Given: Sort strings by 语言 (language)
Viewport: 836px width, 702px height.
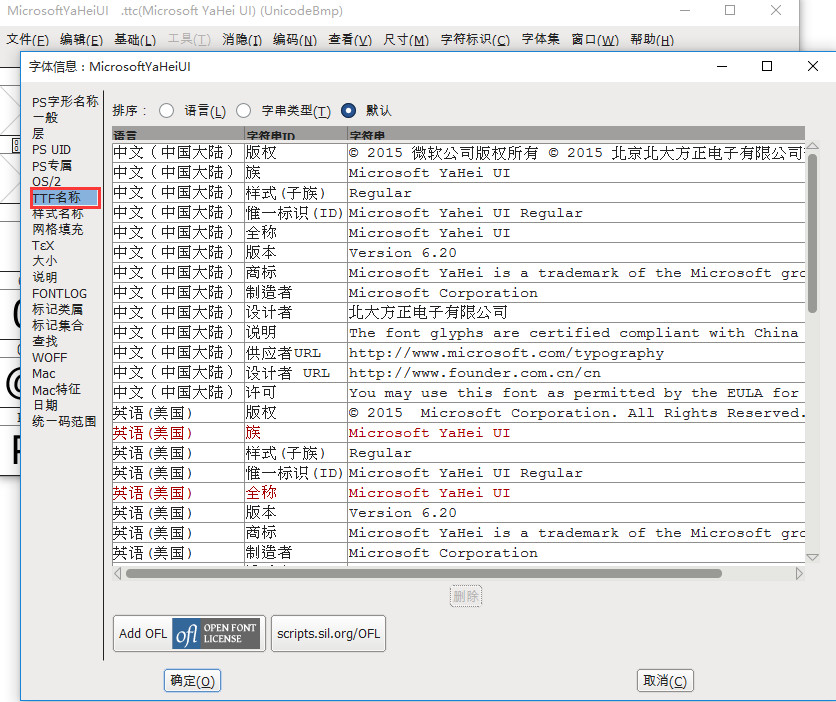Looking at the screenshot, I should (165, 110).
